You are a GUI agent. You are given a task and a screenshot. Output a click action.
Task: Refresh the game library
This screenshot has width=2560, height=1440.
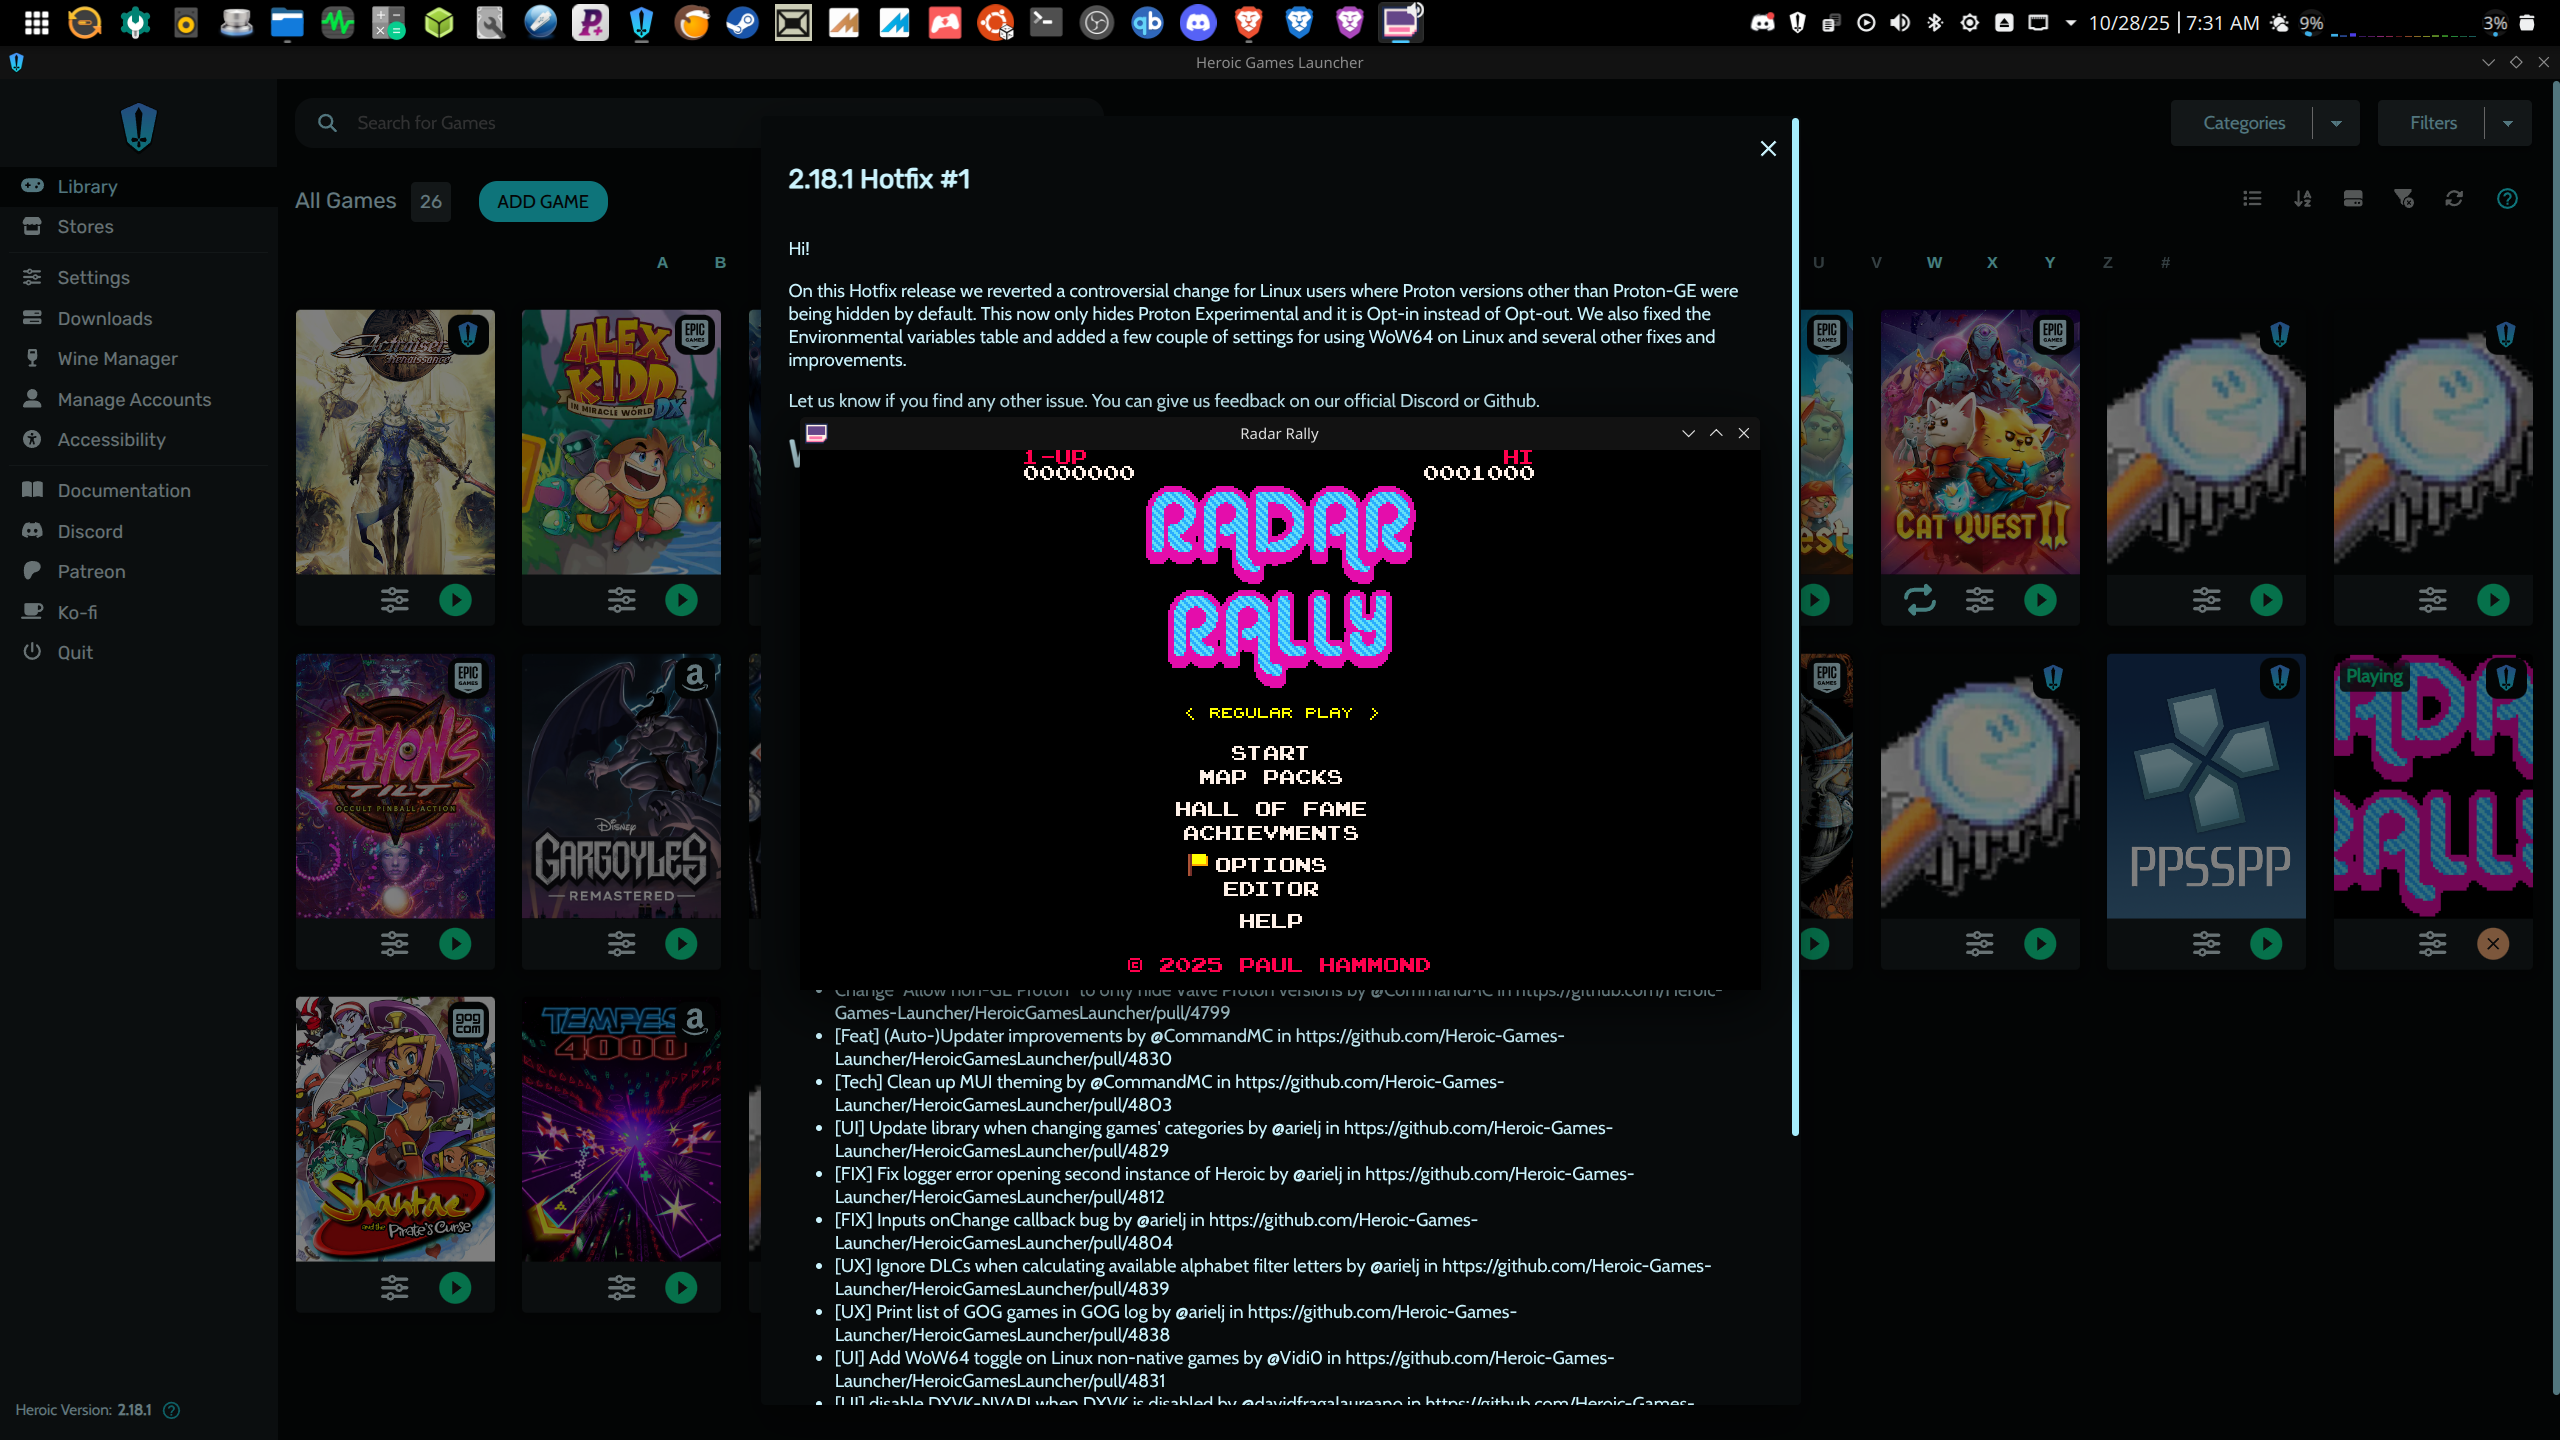[x=2454, y=199]
